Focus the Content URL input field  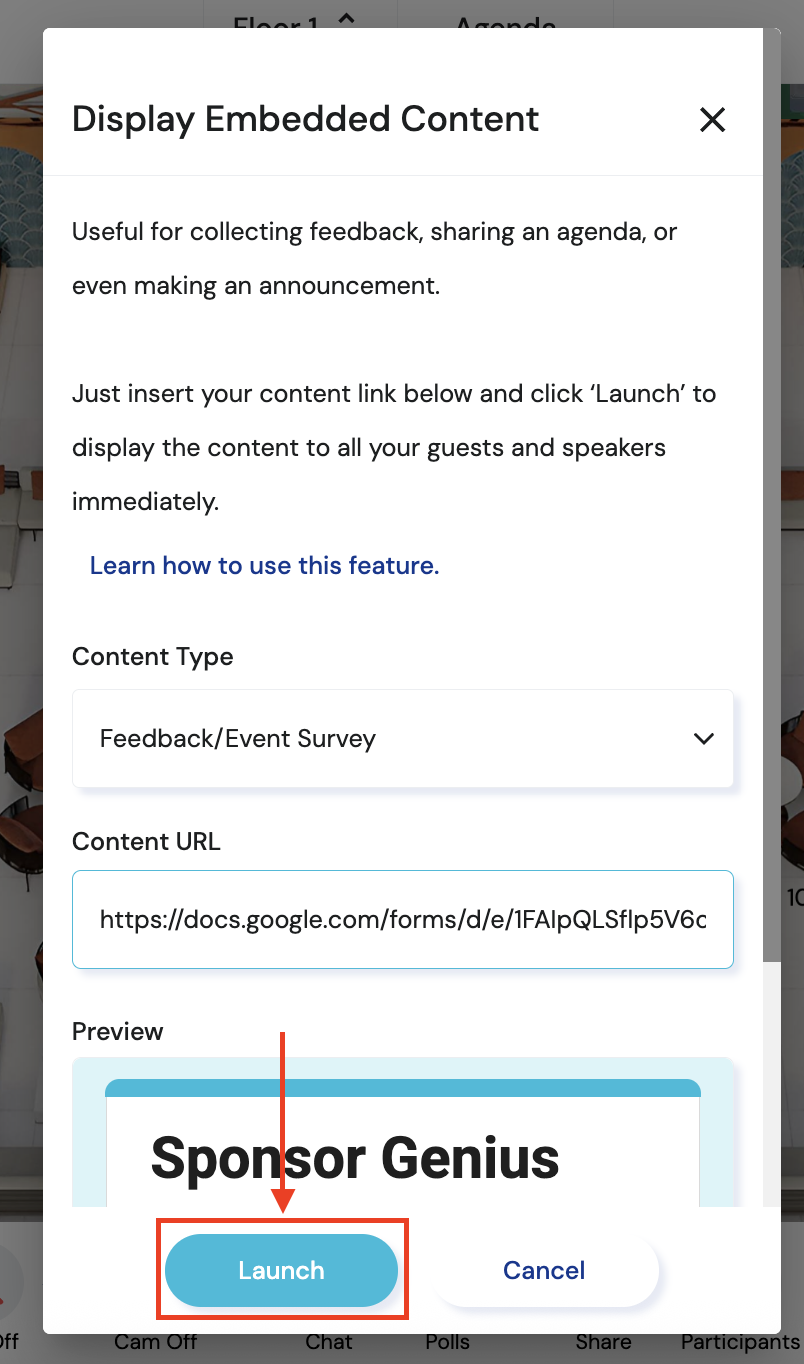pyautogui.click(x=402, y=919)
